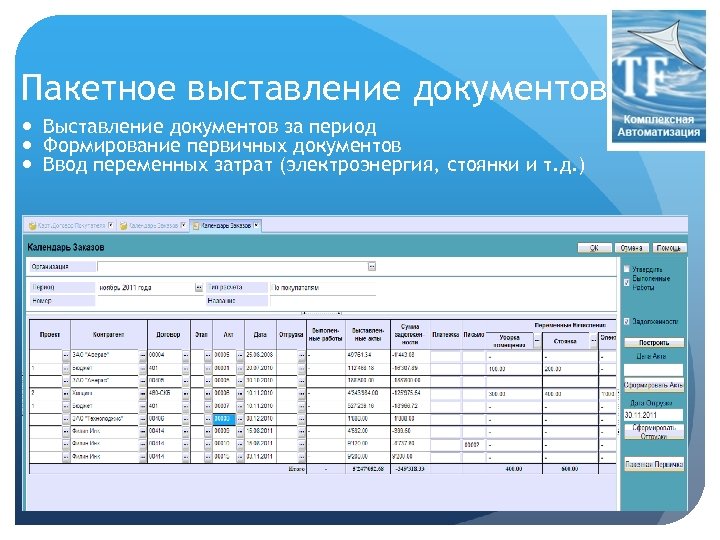Click the Сформировать Отгрузки button
The image size is (720, 540).
click(654, 432)
